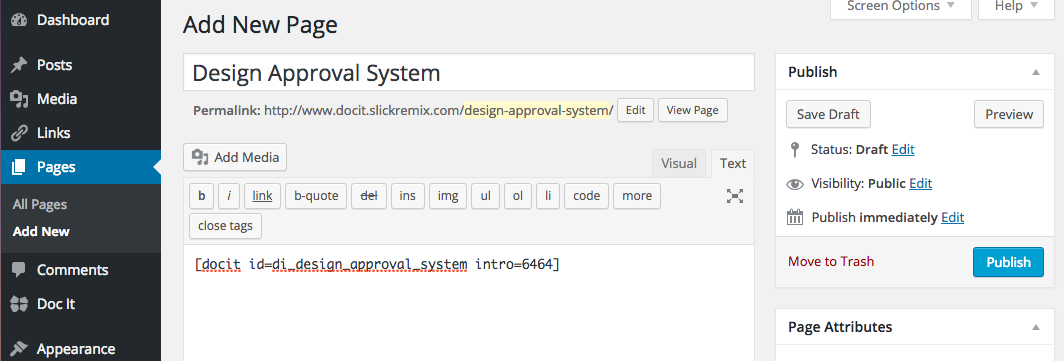This screenshot has width=1064, height=361.
Task: Click the Preview button
Action: (1009, 114)
